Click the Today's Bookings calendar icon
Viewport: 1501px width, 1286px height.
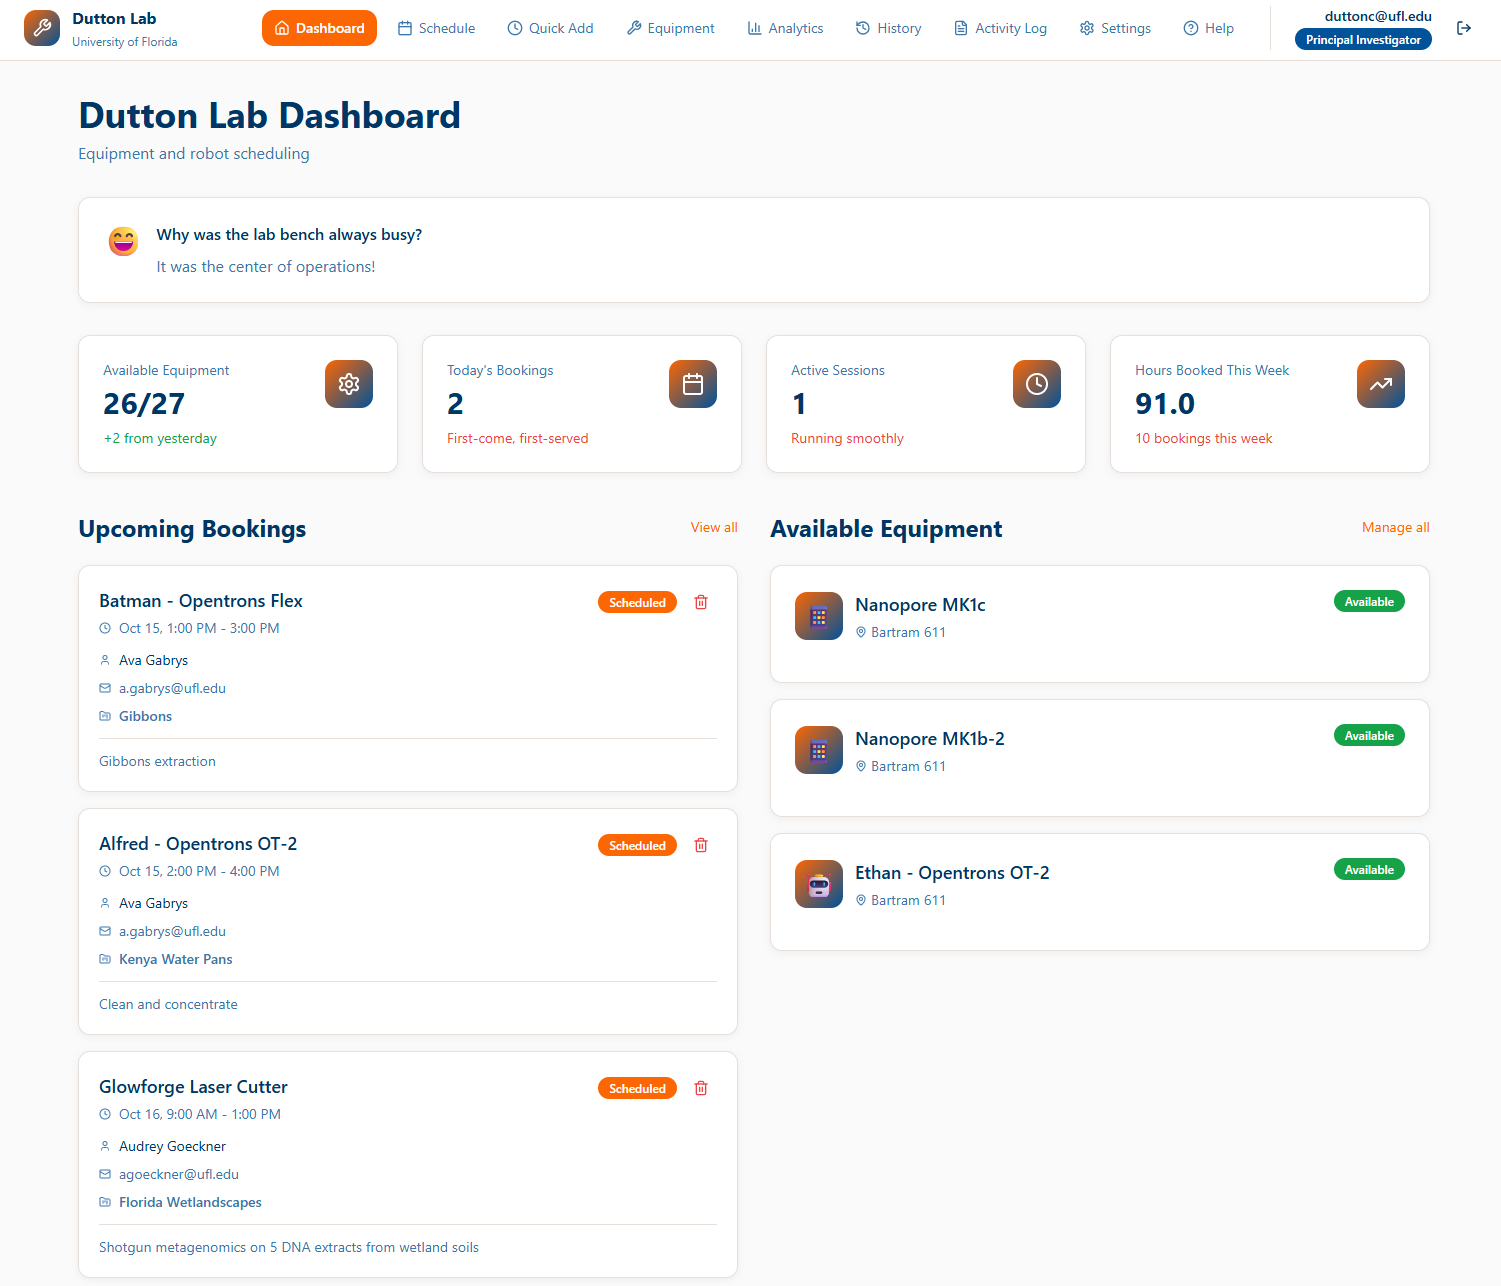pyautogui.click(x=693, y=384)
